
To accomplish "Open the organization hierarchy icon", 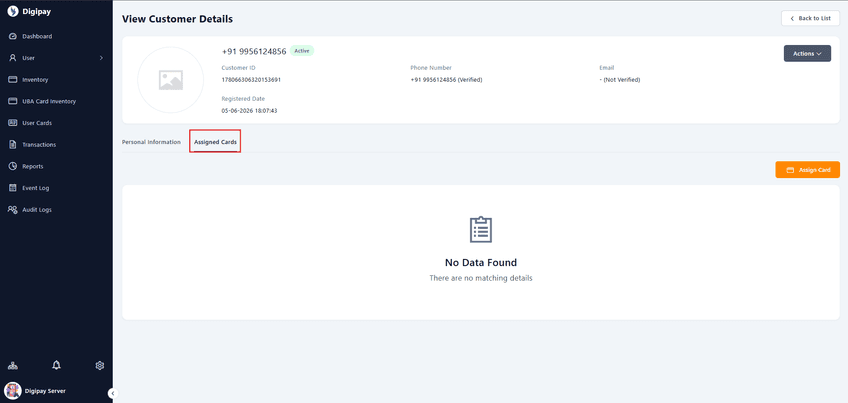I will [12, 366].
